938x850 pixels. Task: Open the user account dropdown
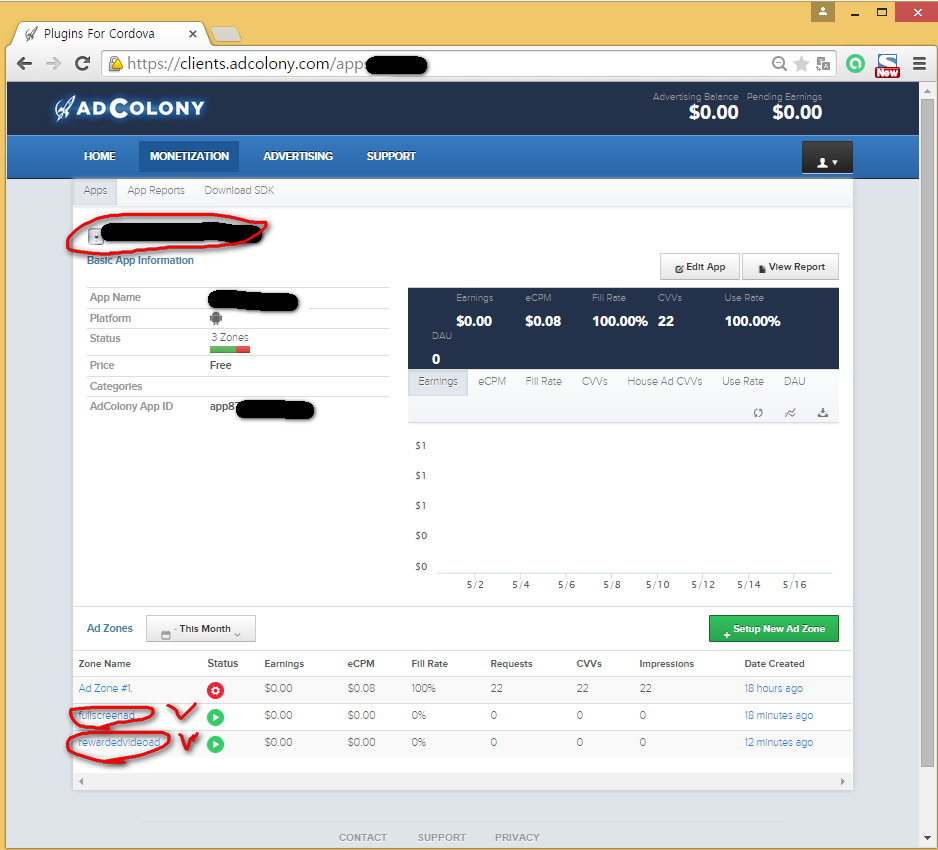[x=827, y=157]
